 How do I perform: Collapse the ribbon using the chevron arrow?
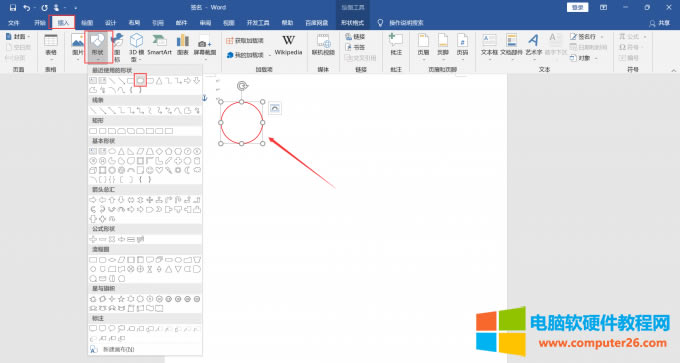(x=673, y=70)
